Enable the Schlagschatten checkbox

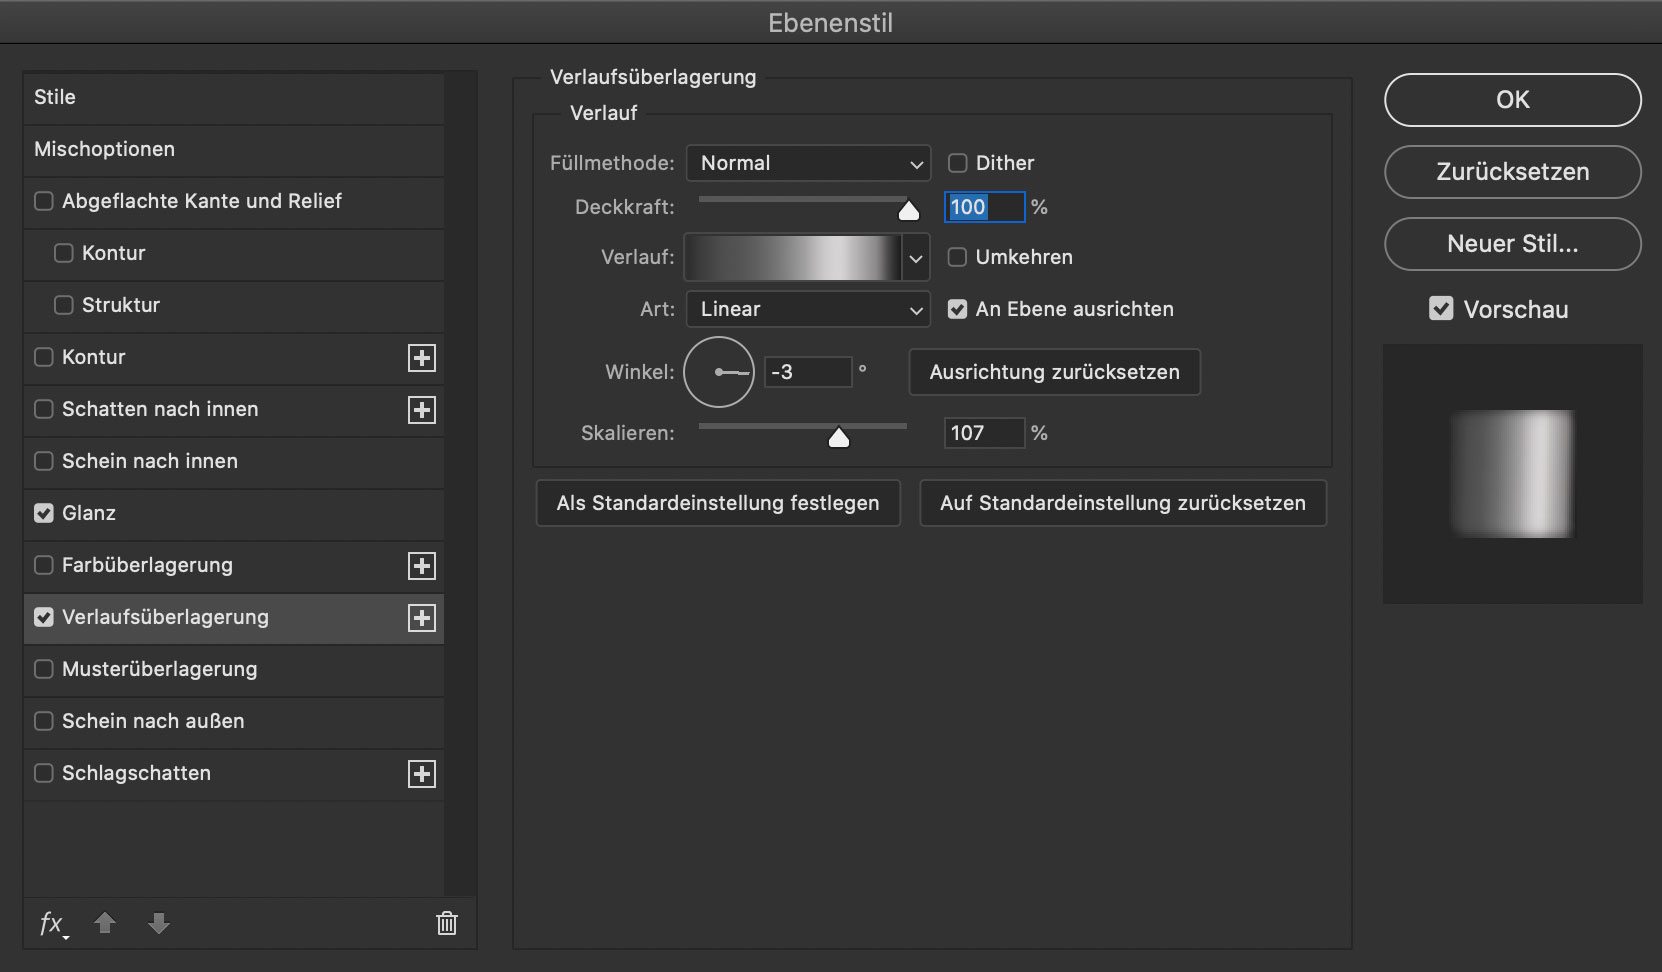(44, 773)
